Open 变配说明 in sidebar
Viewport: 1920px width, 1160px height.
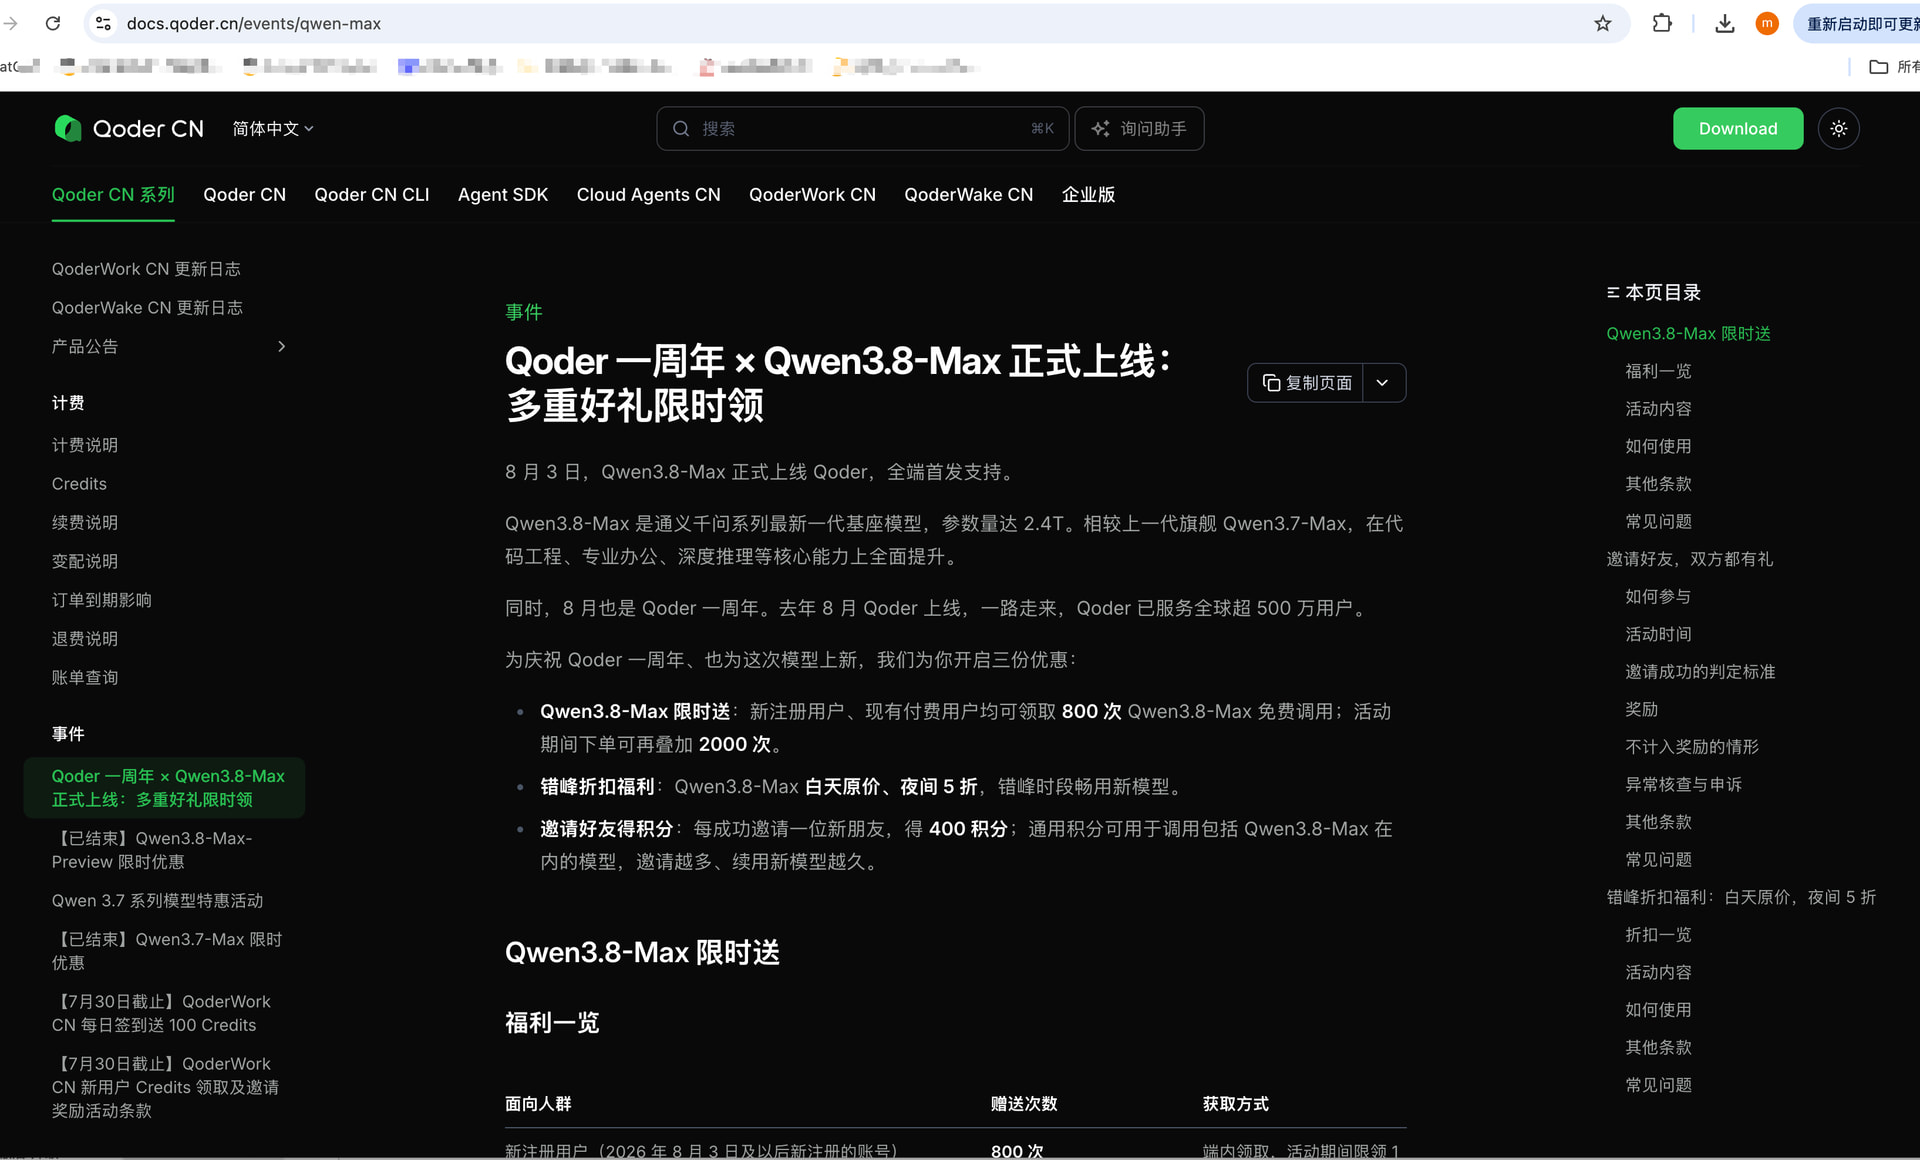pos(85,561)
